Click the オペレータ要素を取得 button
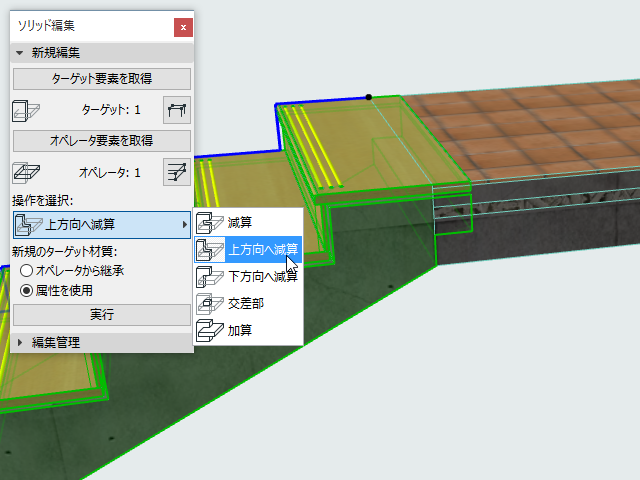The width and height of the screenshot is (640, 480). pos(102,141)
